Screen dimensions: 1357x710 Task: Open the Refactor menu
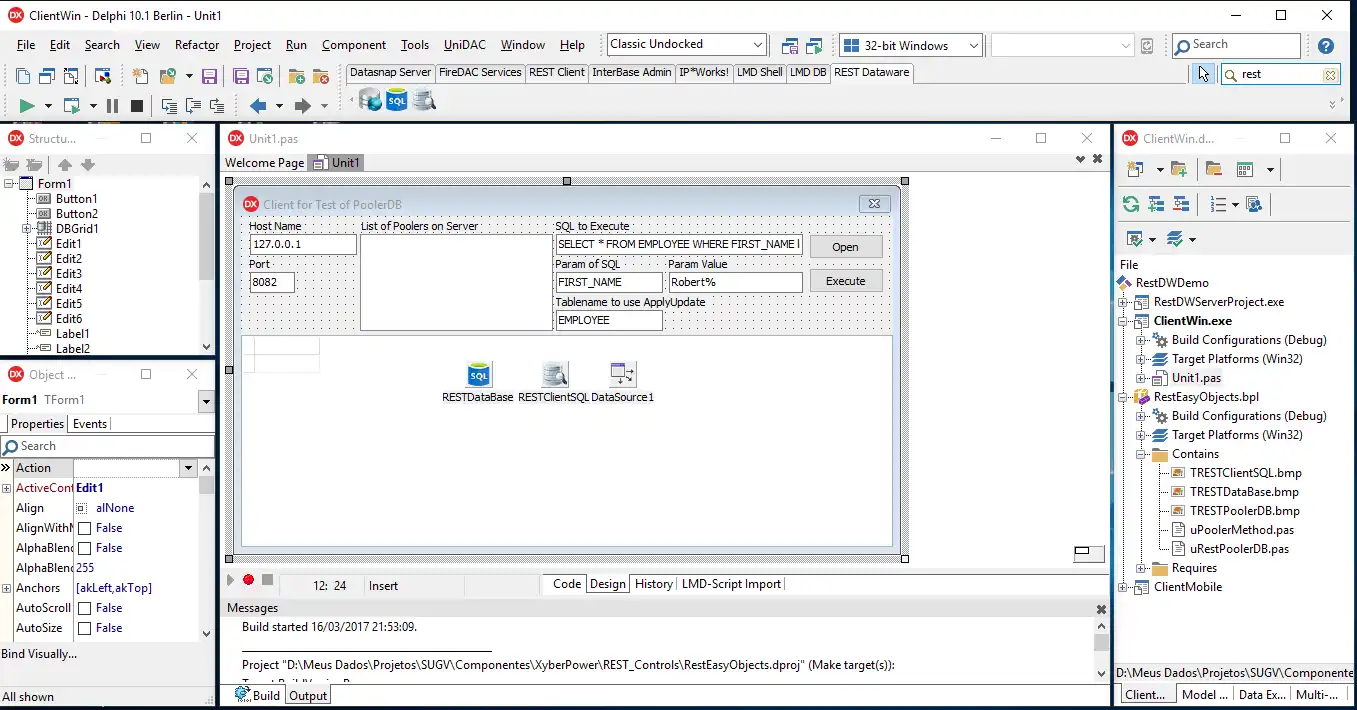(197, 45)
